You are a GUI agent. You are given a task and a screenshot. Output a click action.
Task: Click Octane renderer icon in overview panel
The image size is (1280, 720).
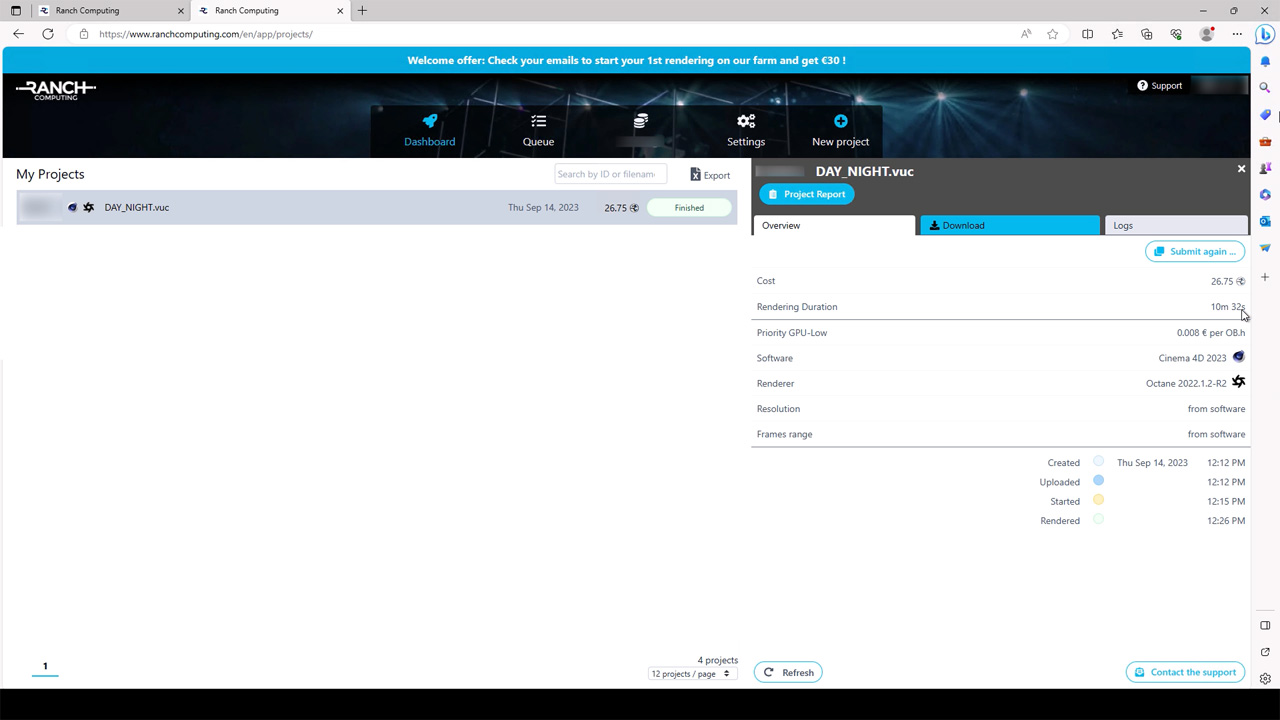1239,382
